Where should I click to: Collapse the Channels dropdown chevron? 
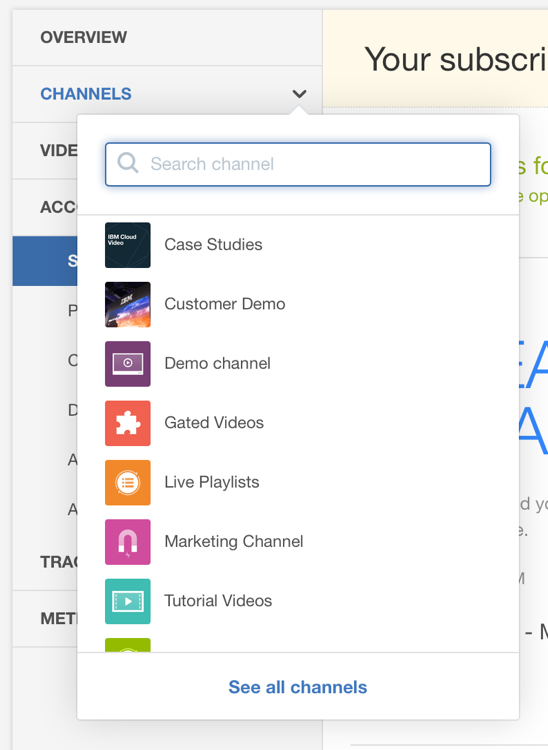click(299, 94)
